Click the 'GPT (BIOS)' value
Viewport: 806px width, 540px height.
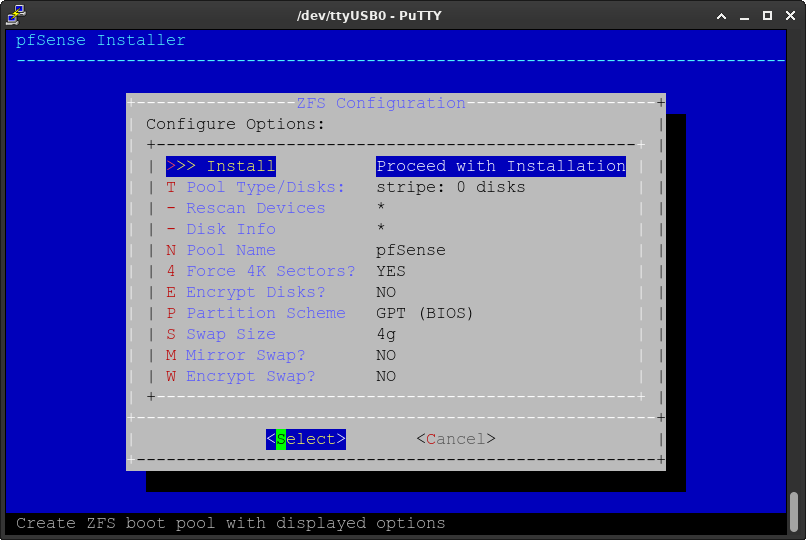click(x=425, y=314)
